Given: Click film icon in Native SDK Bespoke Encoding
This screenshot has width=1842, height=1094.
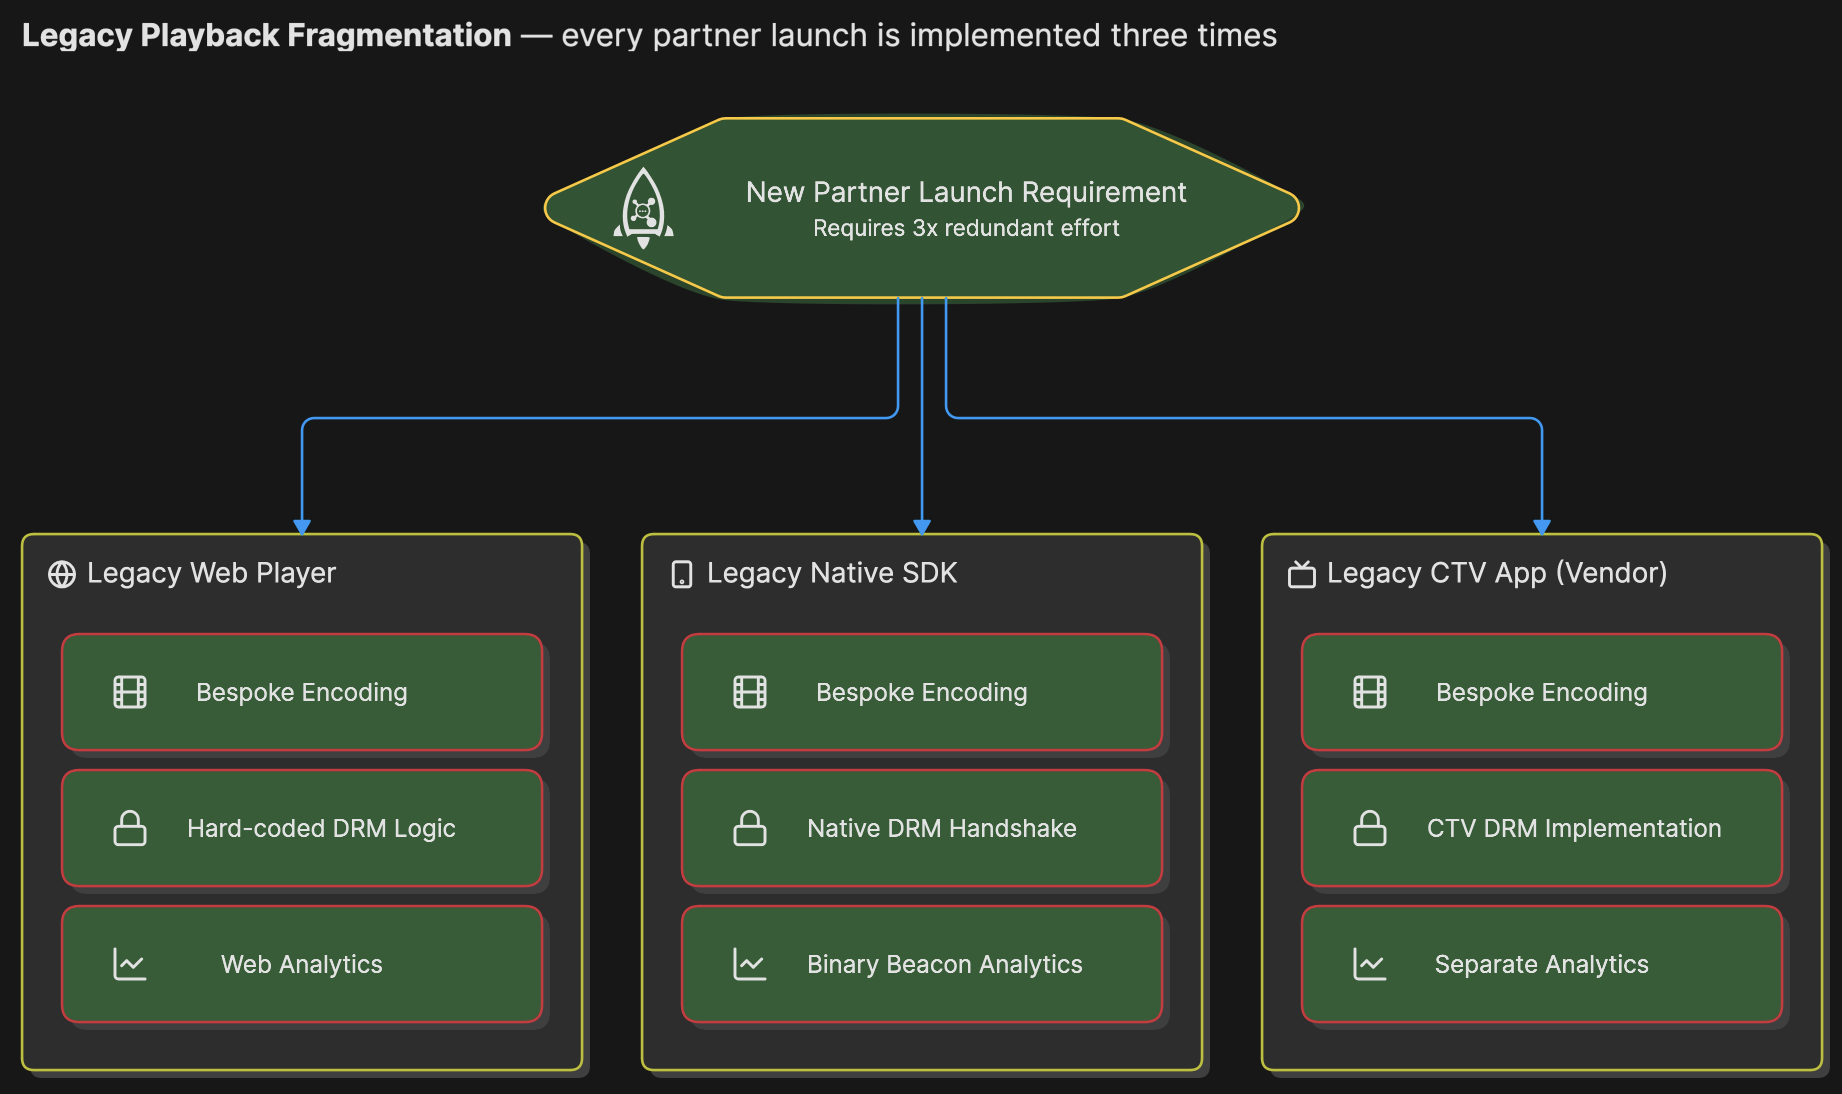Looking at the screenshot, I should tap(750, 692).
